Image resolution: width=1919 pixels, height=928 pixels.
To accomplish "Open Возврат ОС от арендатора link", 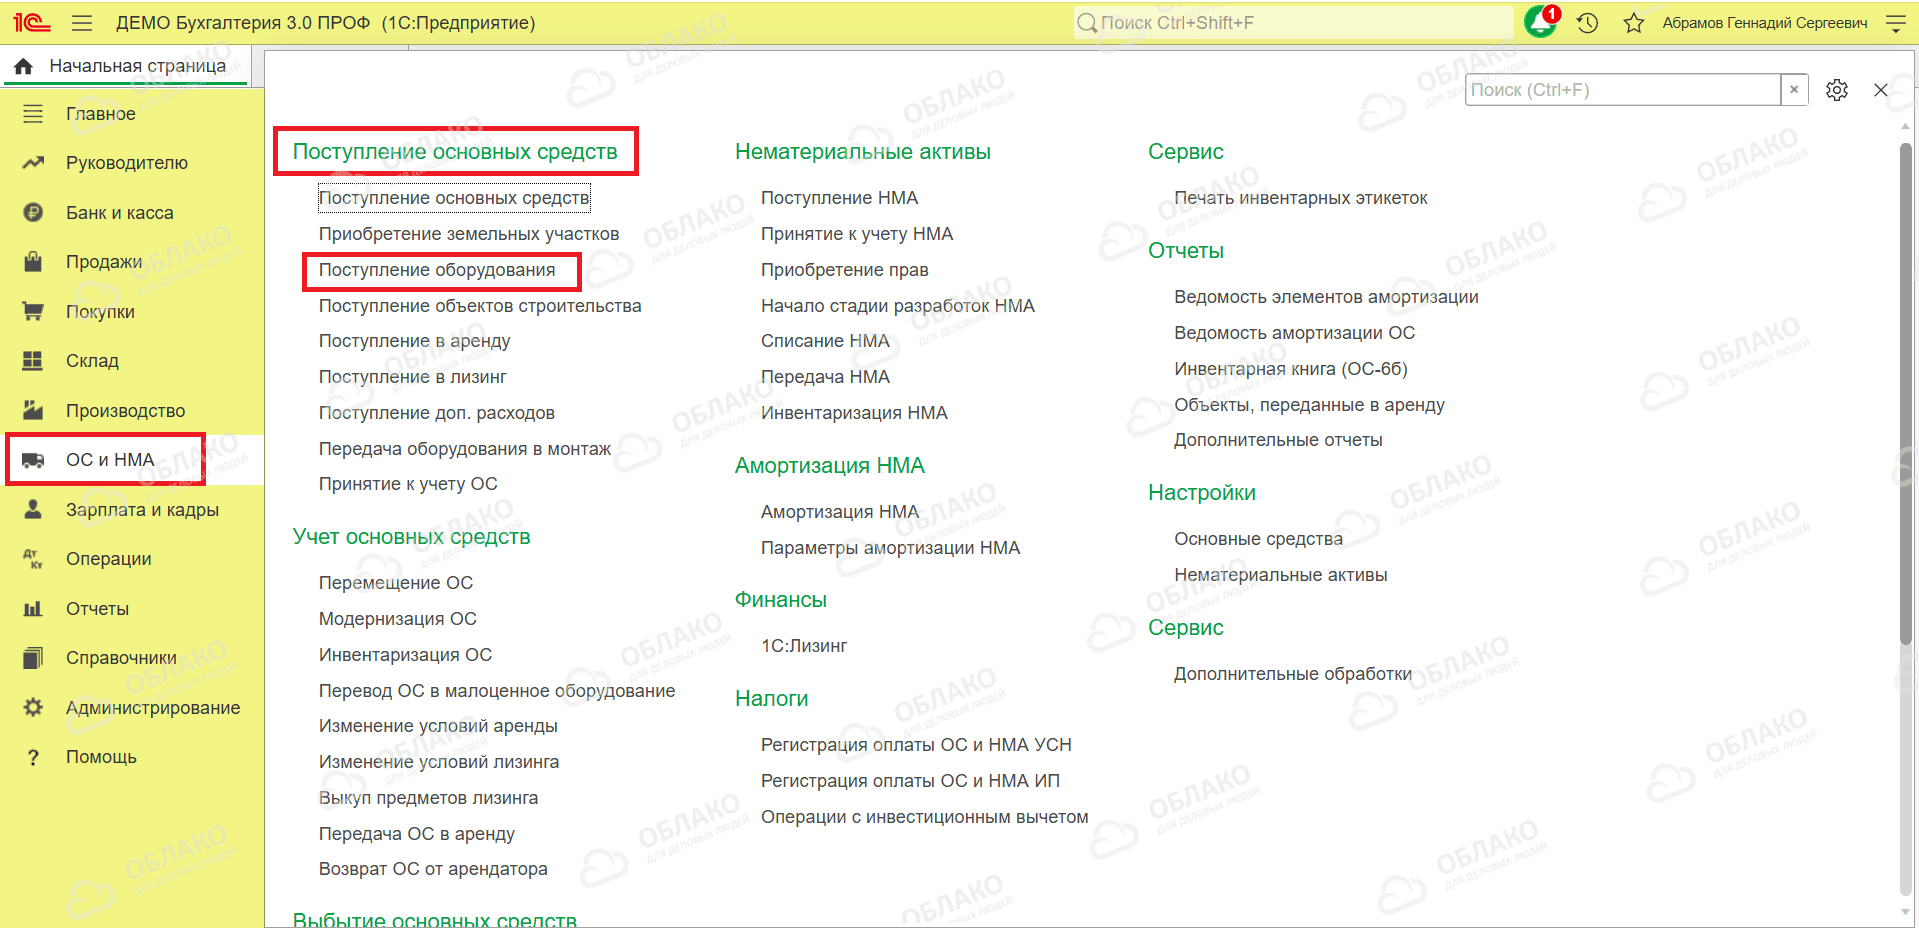I will [433, 869].
